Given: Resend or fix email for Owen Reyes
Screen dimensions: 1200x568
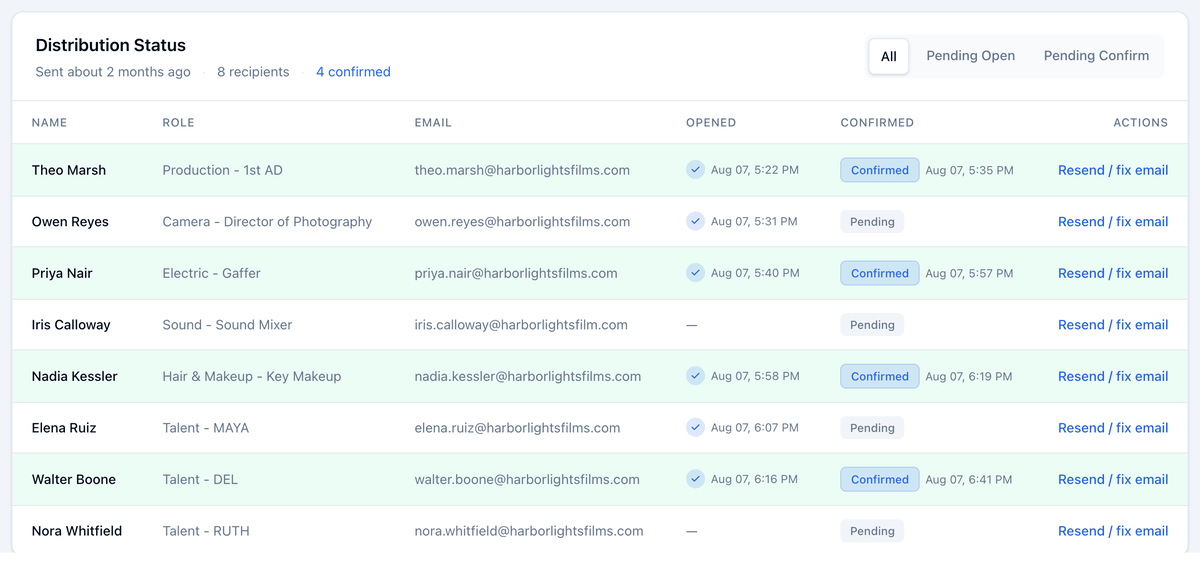Looking at the screenshot, I should [x=1113, y=221].
